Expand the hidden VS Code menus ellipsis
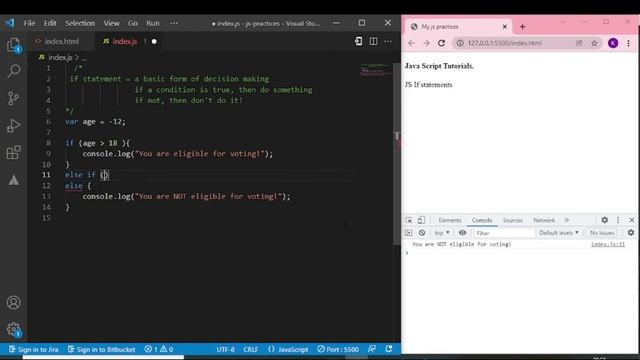Image resolution: width=640 pixels, height=360 pixels. coord(174,23)
